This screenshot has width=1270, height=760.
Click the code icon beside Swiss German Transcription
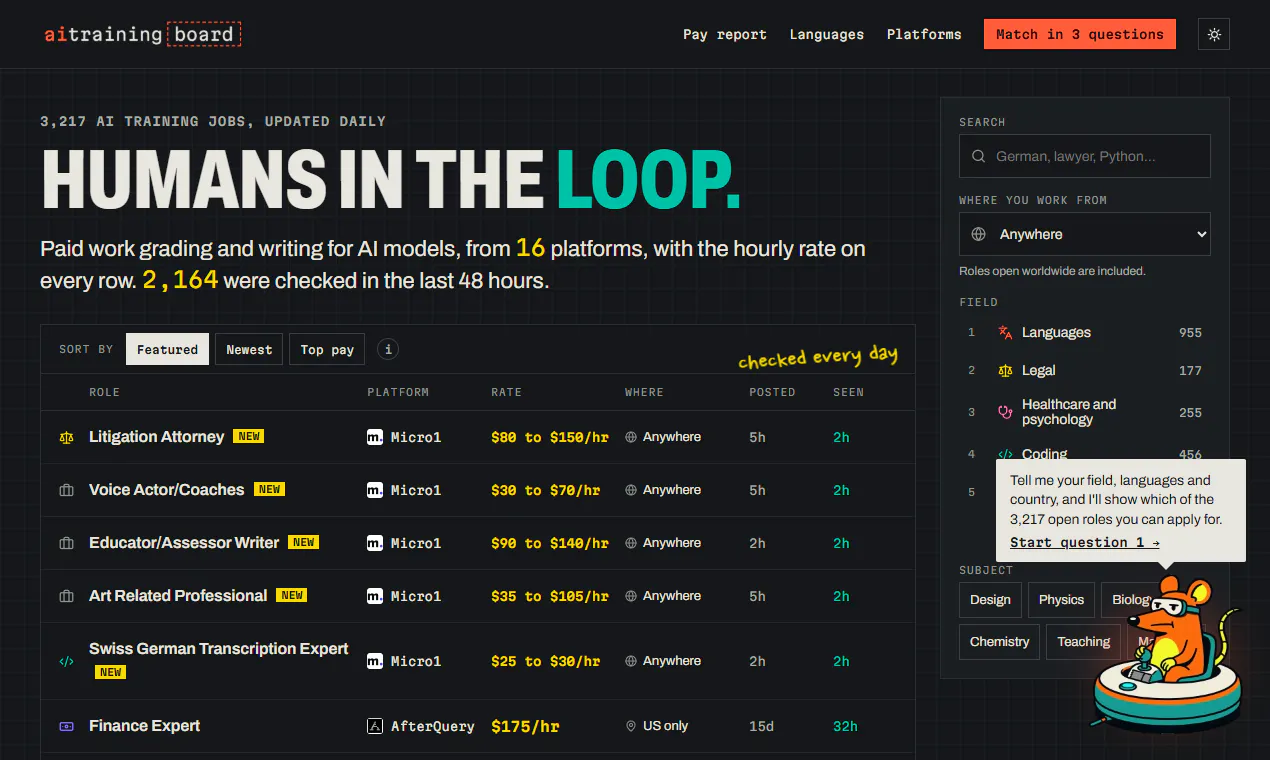pos(67,661)
